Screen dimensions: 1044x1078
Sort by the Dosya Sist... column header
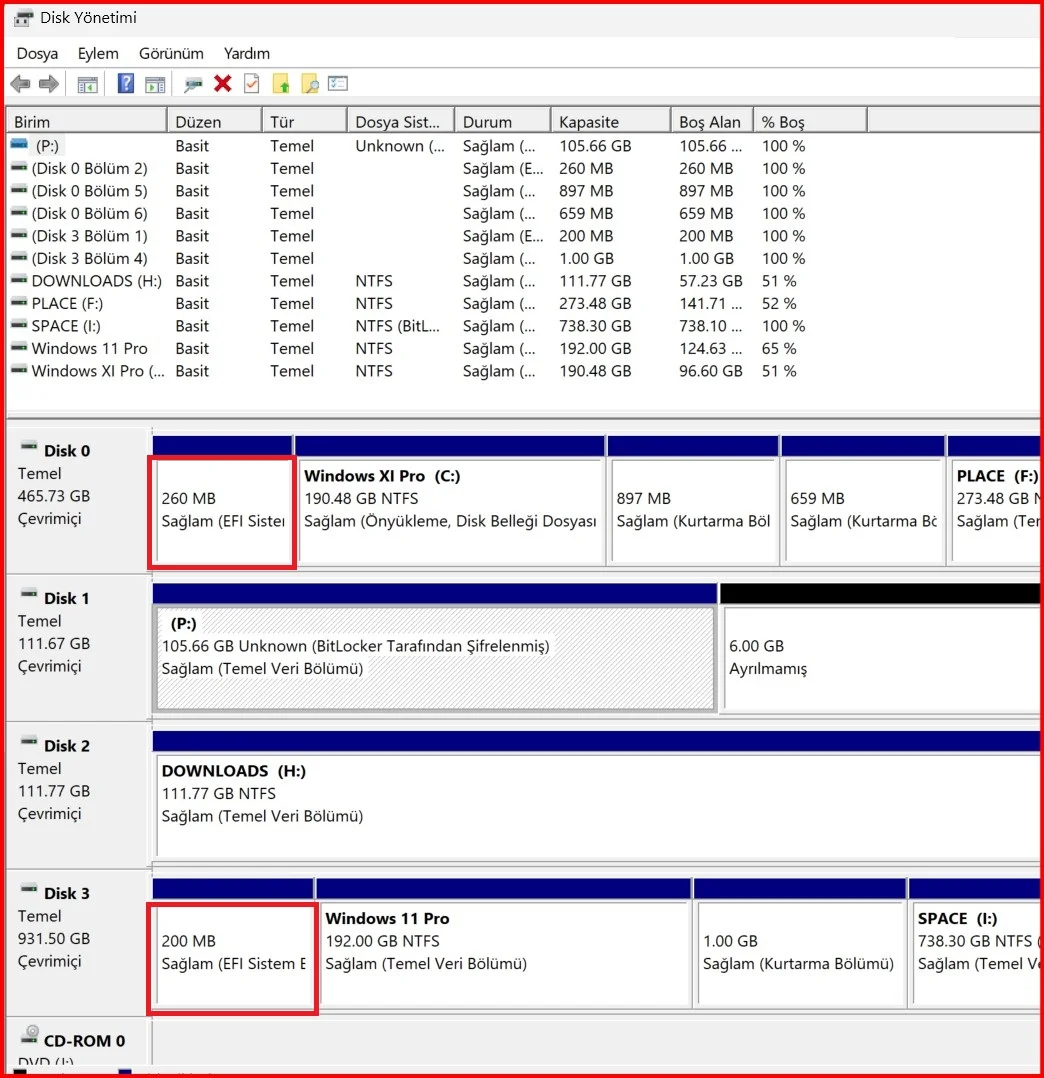pyautogui.click(x=401, y=122)
